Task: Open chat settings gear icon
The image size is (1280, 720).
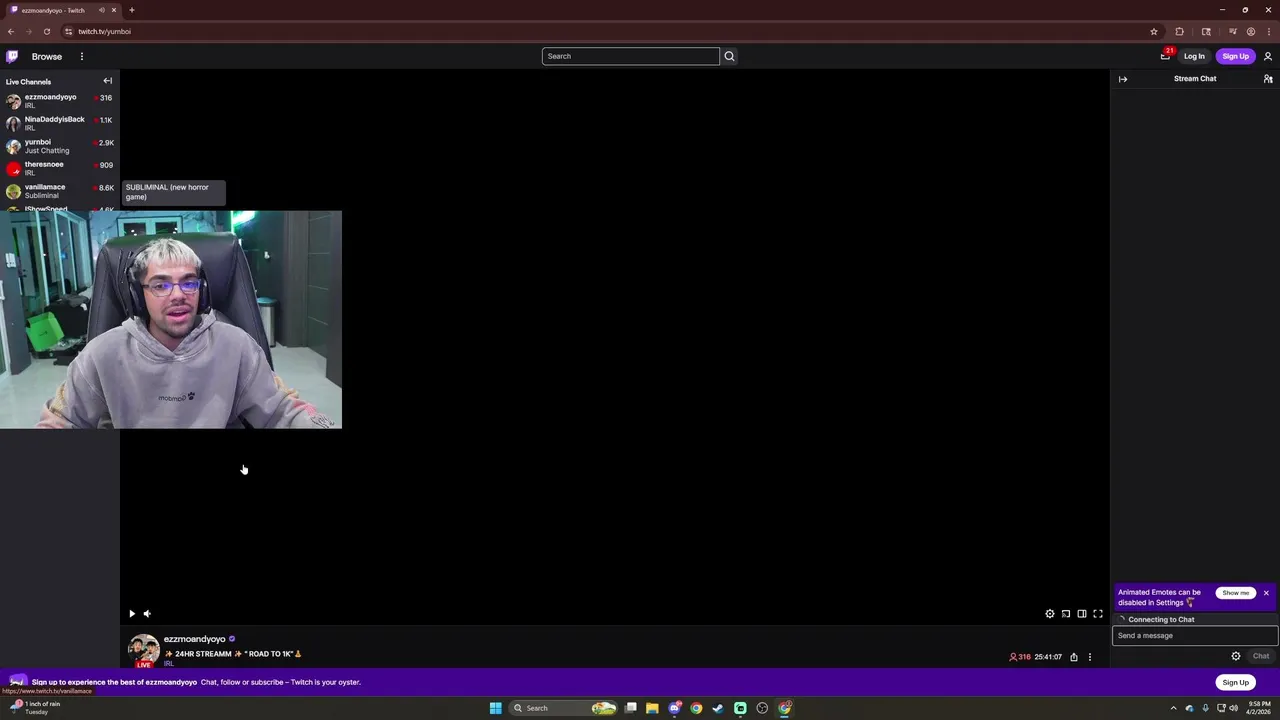Action: point(1236,656)
